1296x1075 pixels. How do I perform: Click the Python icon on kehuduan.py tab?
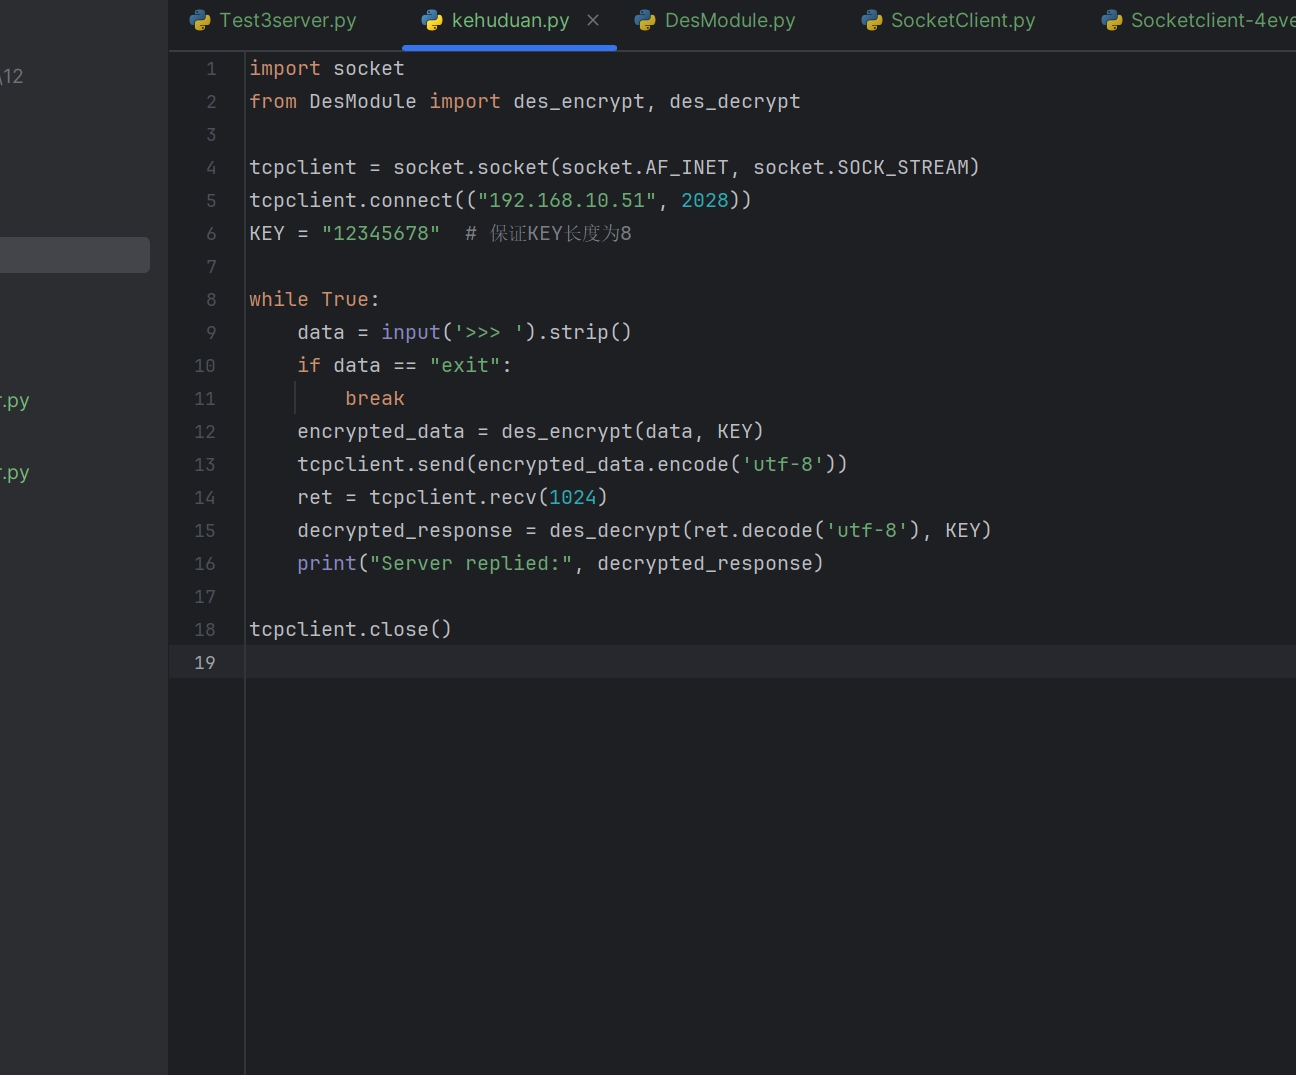tap(432, 20)
